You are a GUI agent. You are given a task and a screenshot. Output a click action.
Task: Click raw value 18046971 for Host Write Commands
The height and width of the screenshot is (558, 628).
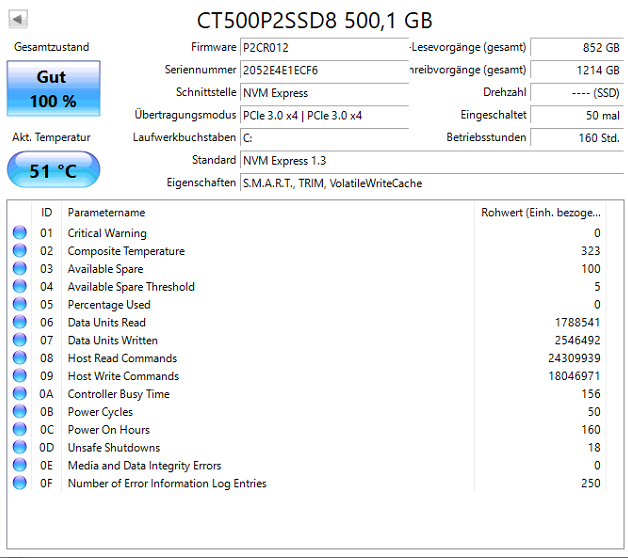pos(574,376)
